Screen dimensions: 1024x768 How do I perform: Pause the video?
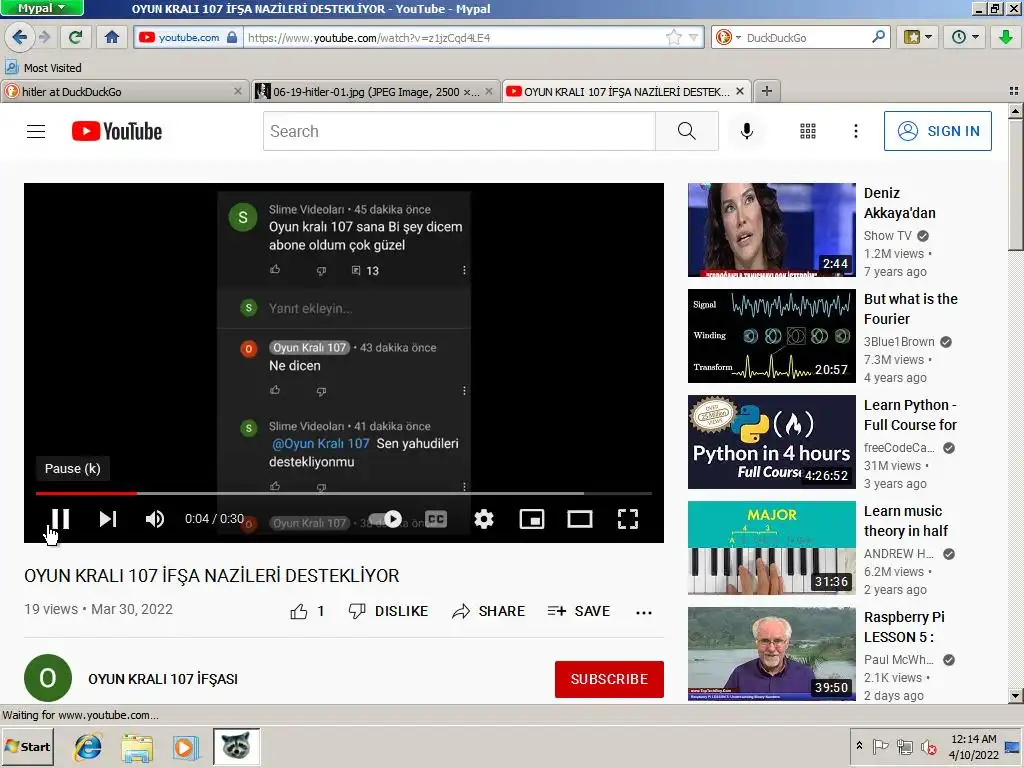pyautogui.click(x=60, y=519)
